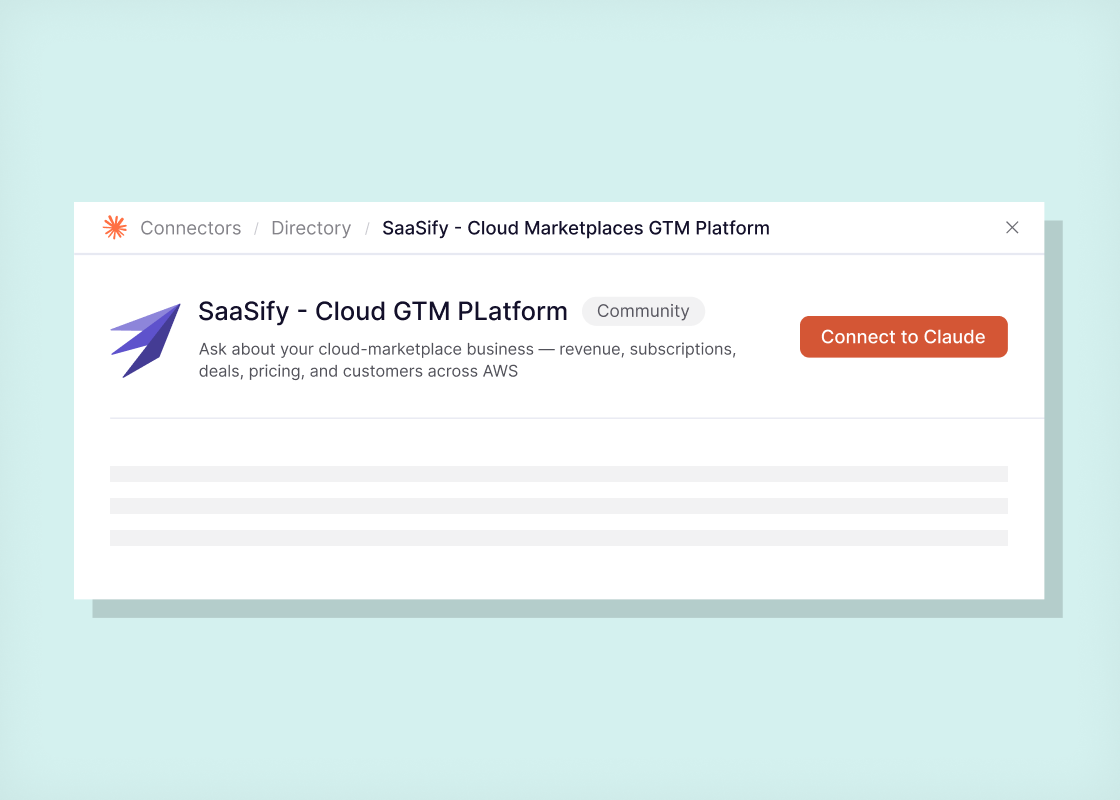This screenshot has height=800, width=1120.
Task: Click the SaaSify - Cloud Marketplaces GTM Platform breadcrumb
Action: pos(576,228)
